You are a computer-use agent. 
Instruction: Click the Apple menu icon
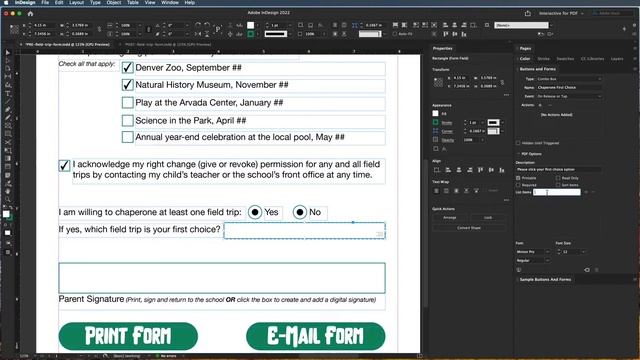tap(6, 2)
